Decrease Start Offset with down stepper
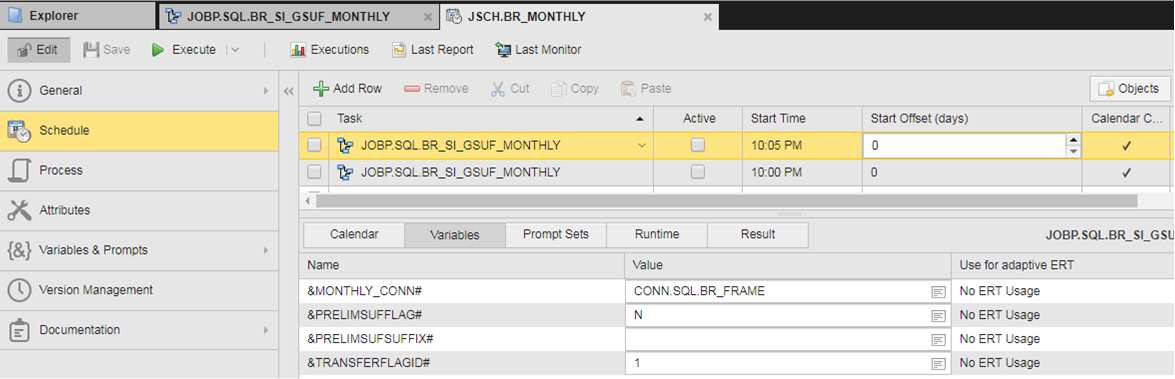Viewport: 1175px width, 379px height. pos(1074,151)
